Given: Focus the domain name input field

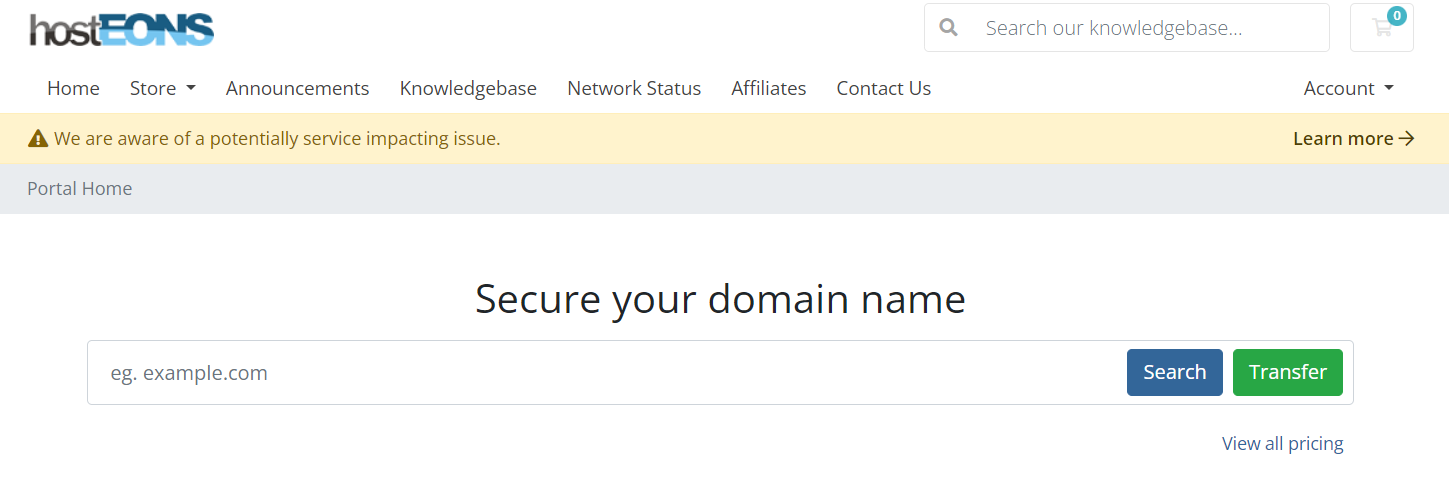Looking at the screenshot, I should pyautogui.click(x=607, y=373).
